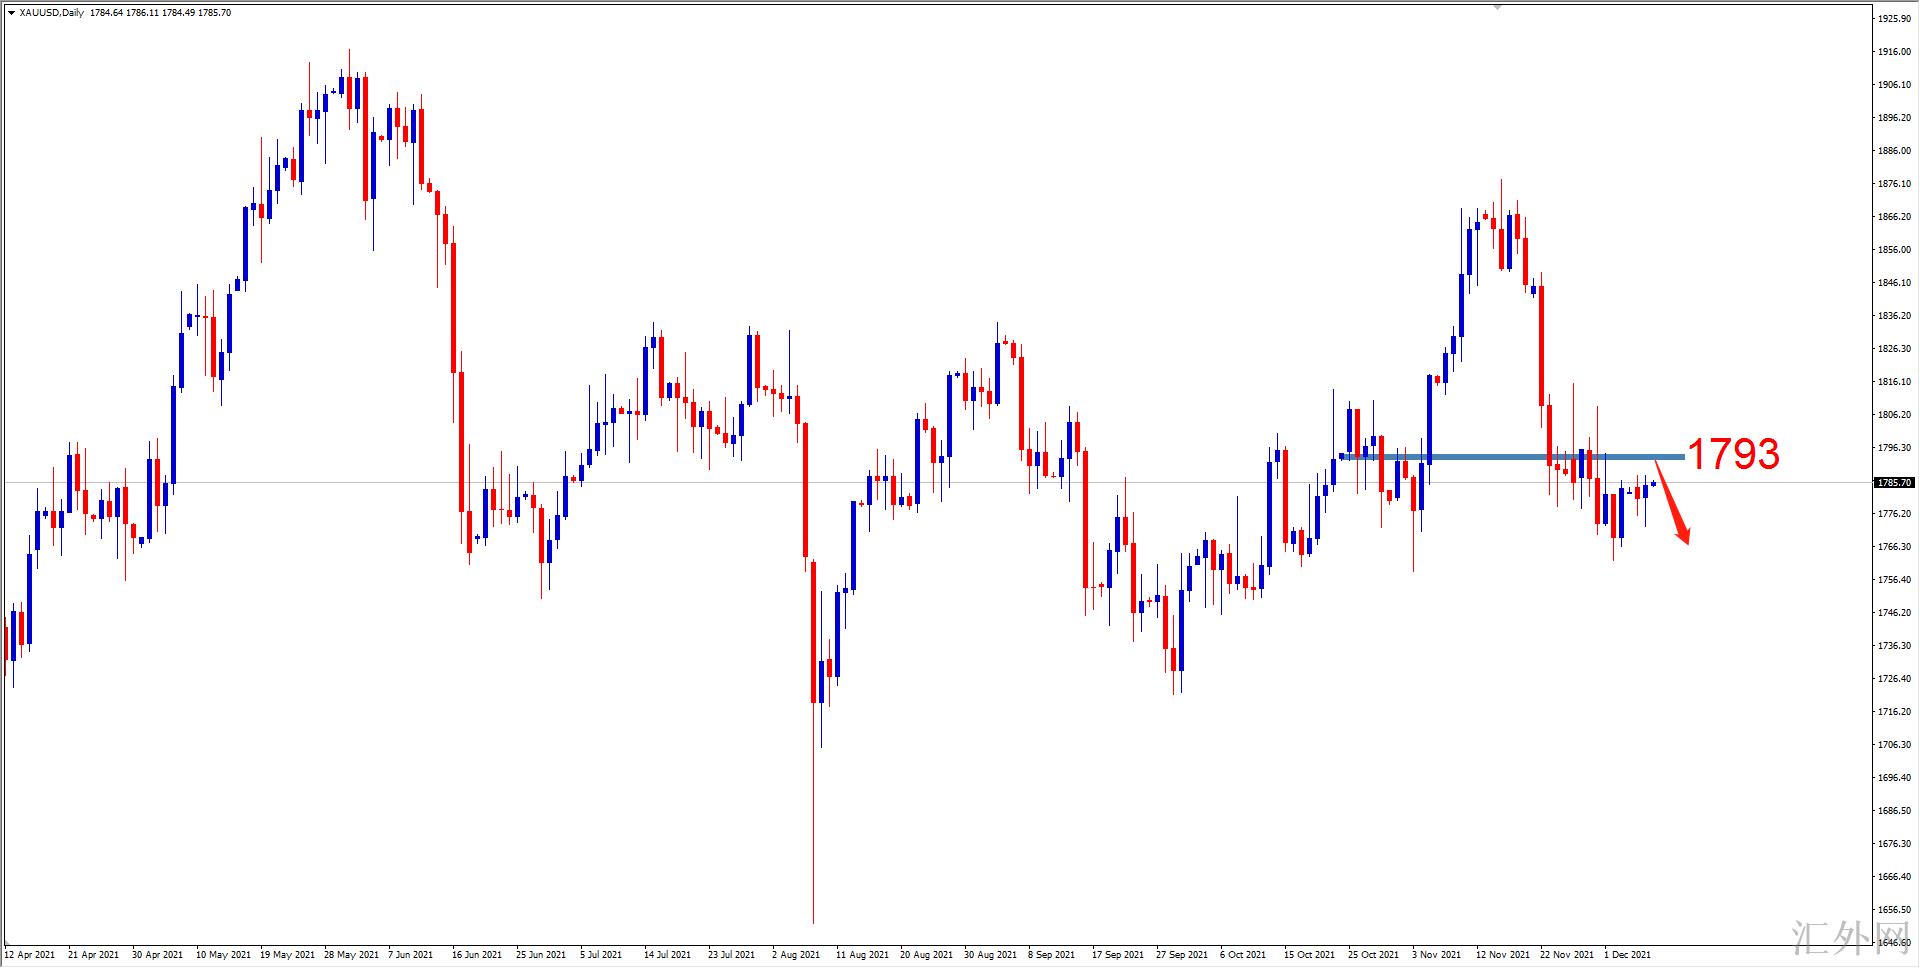Click the 1676.30 price axis label
The image size is (1920, 968).
1894,844
